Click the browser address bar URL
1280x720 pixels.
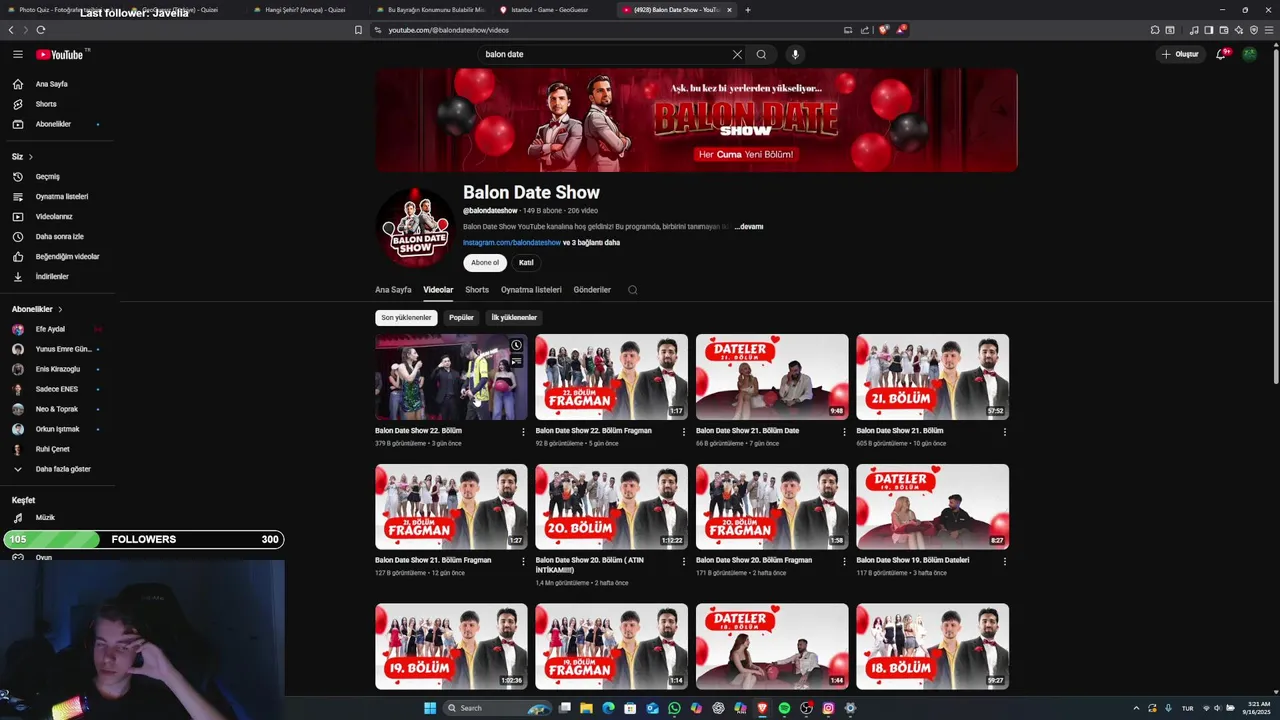tap(448, 30)
